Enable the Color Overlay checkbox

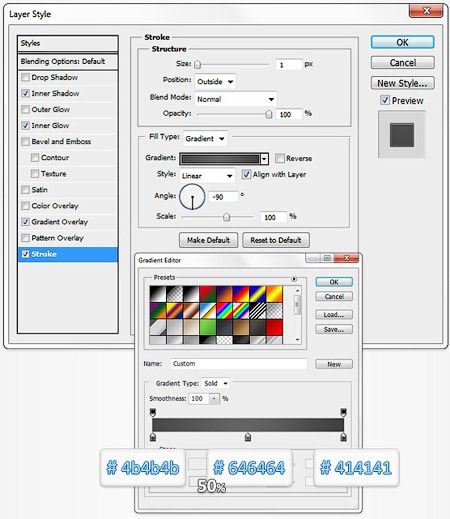pyautogui.click(x=25, y=206)
